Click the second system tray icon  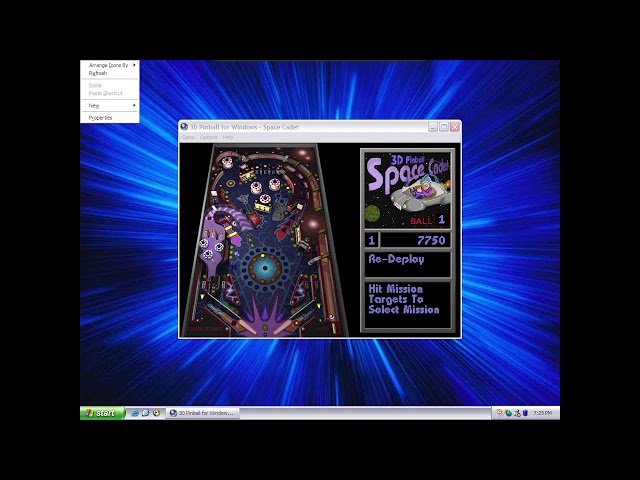pyautogui.click(x=508, y=413)
